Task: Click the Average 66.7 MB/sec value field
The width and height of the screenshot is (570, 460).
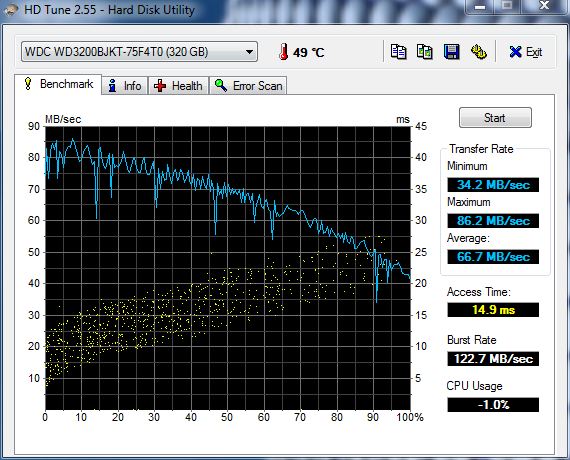Action: click(x=493, y=257)
